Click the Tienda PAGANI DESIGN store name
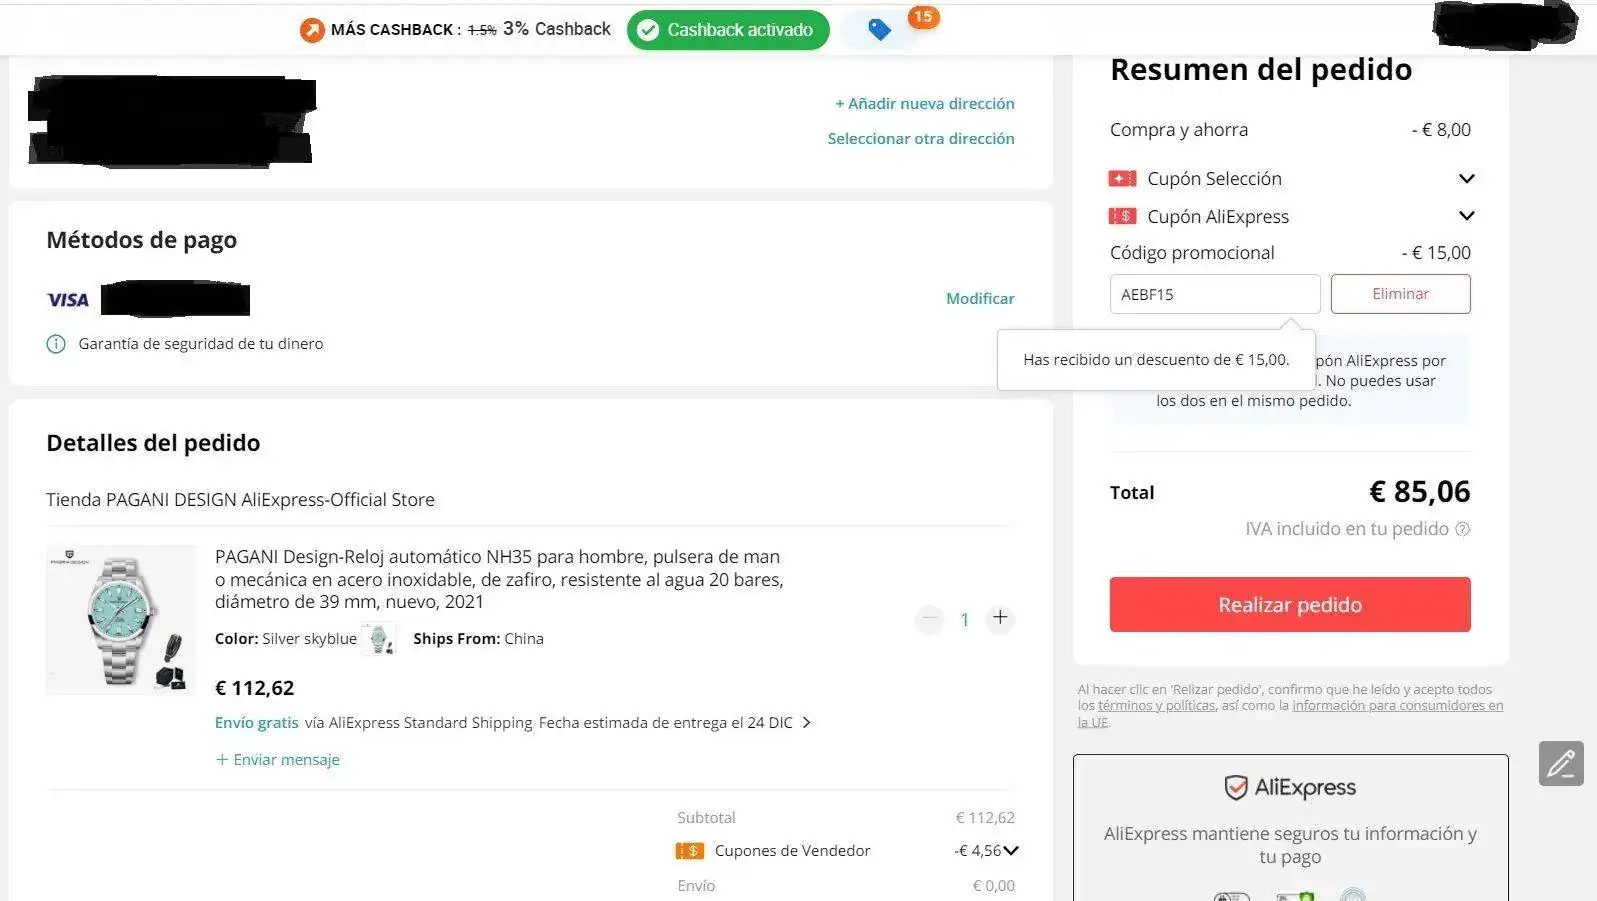 pyautogui.click(x=240, y=500)
